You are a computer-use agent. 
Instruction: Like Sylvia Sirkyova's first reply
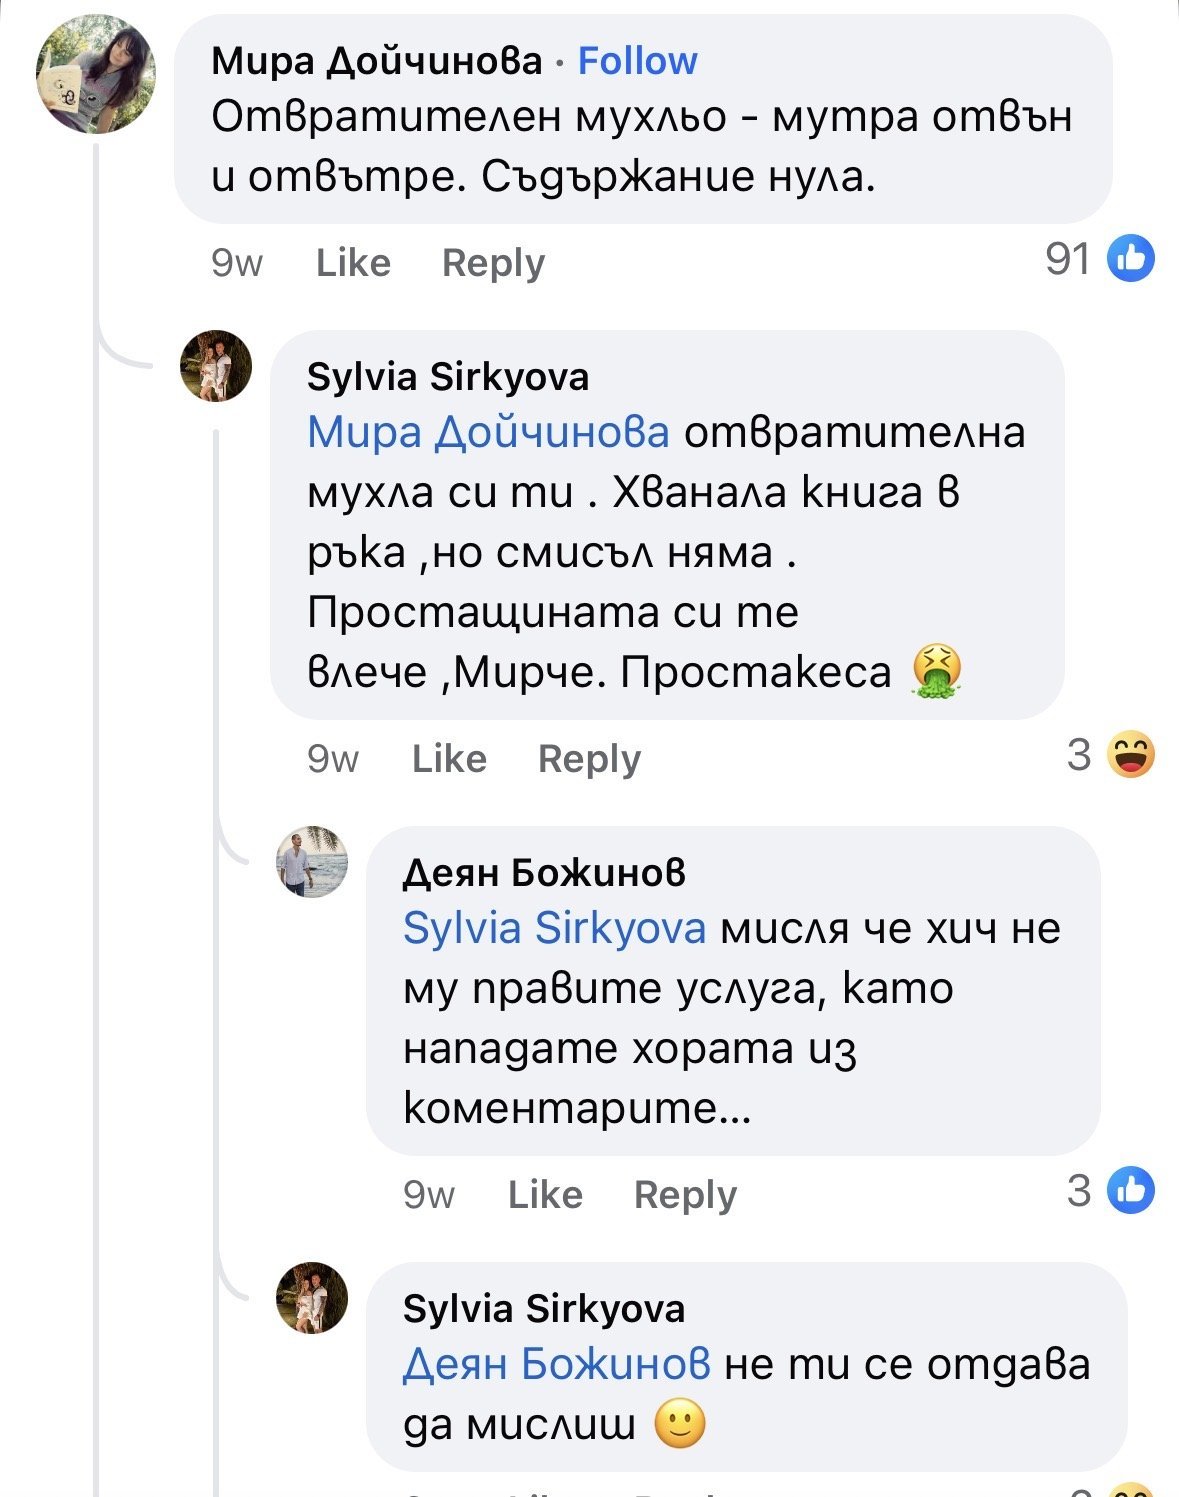(x=449, y=759)
